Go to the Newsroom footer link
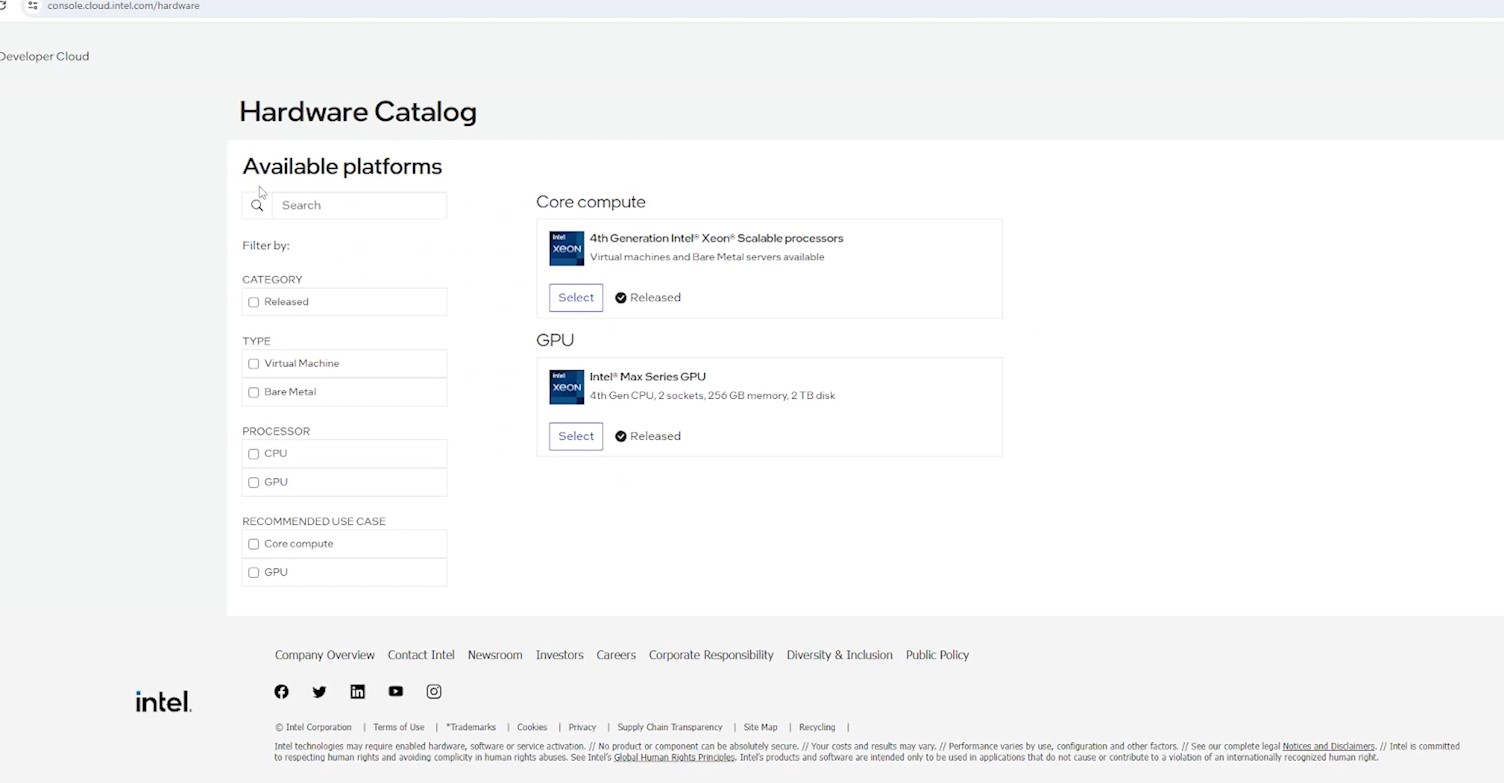Image resolution: width=1504 pixels, height=783 pixels. coord(495,655)
